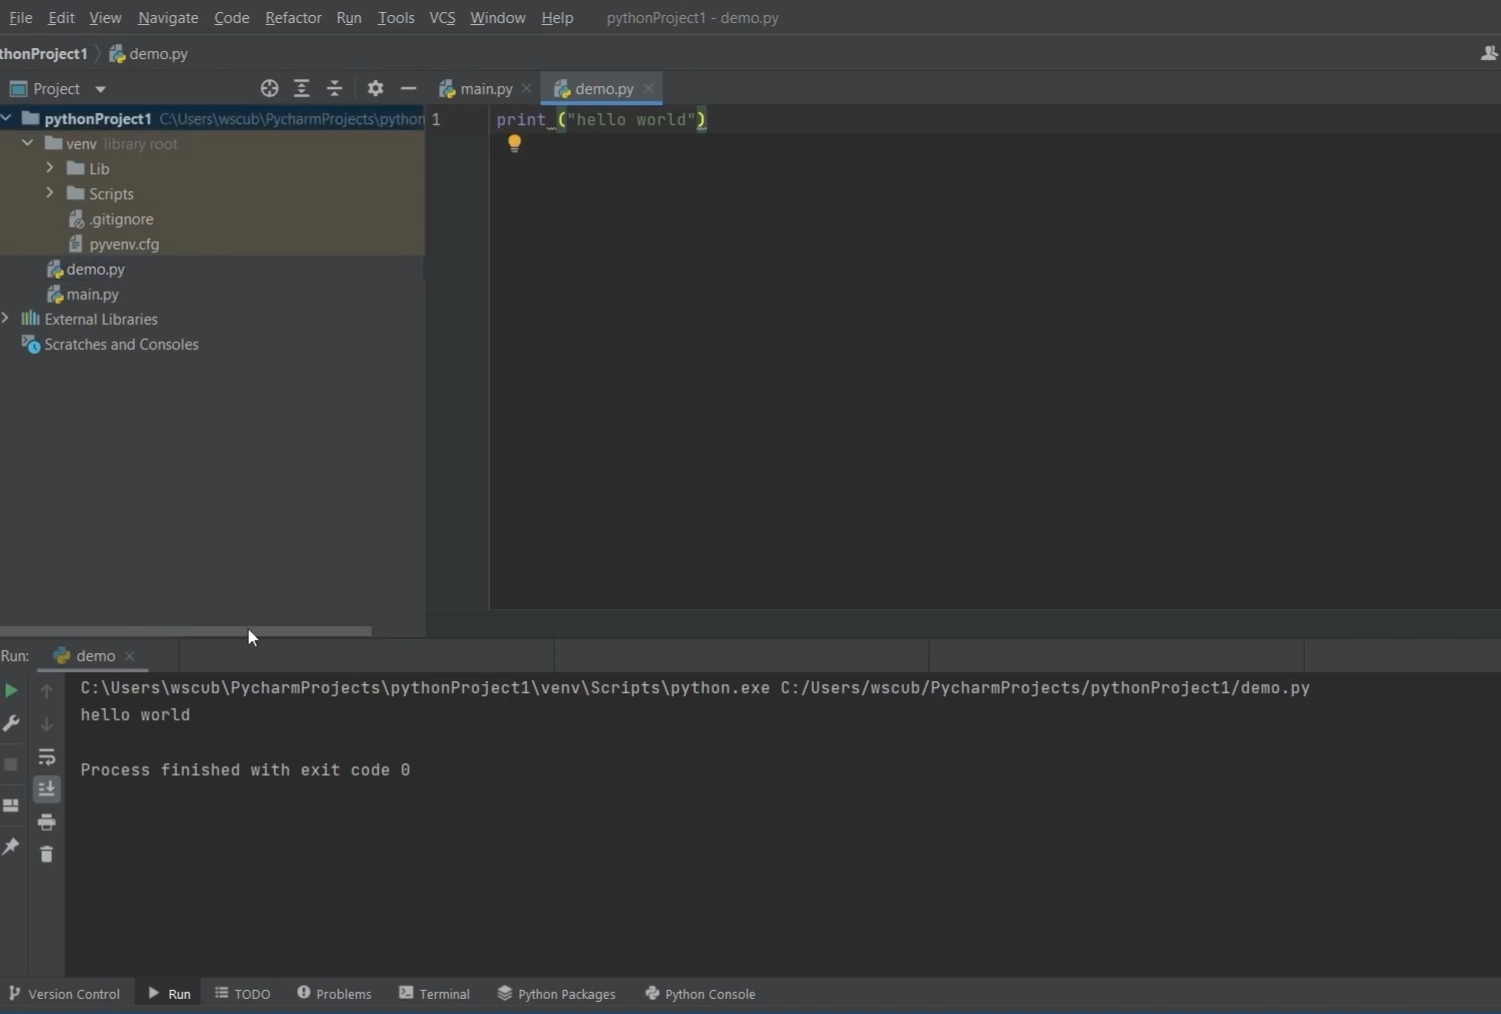Viewport: 1501px width, 1014px height.
Task: Open the Window menu
Action: tap(498, 18)
